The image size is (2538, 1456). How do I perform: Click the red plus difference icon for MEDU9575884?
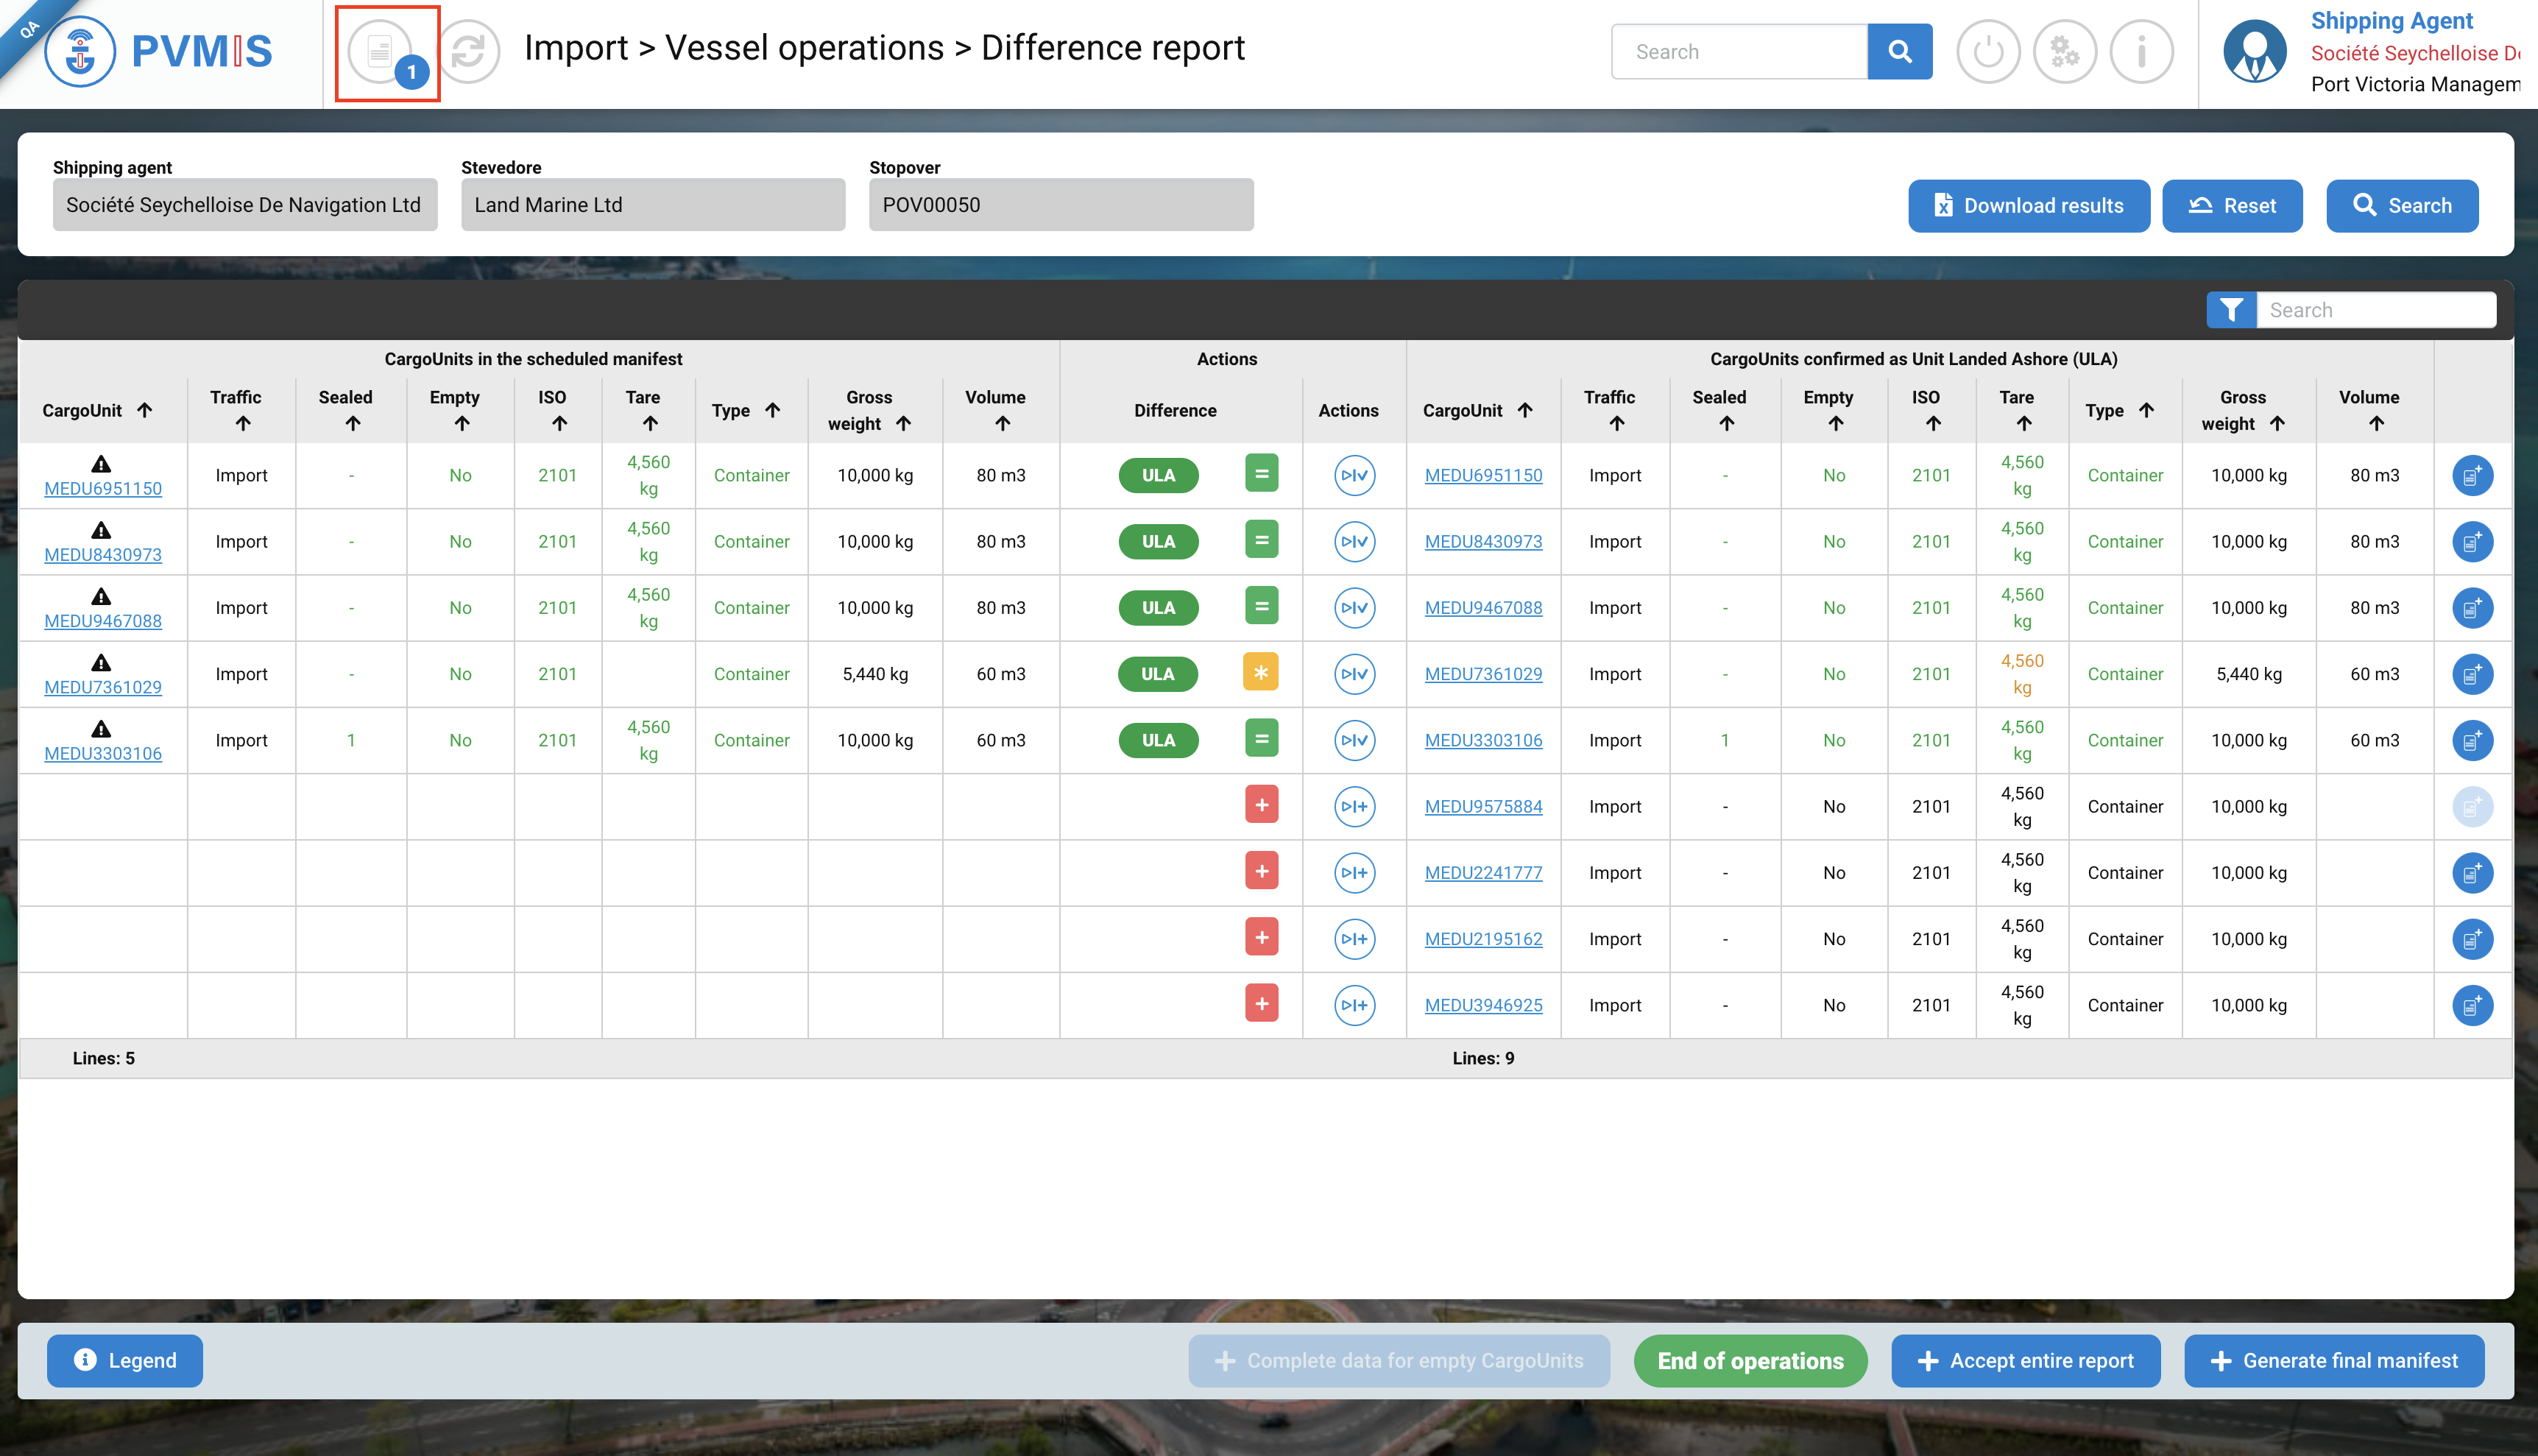pyautogui.click(x=1261, y=805)
